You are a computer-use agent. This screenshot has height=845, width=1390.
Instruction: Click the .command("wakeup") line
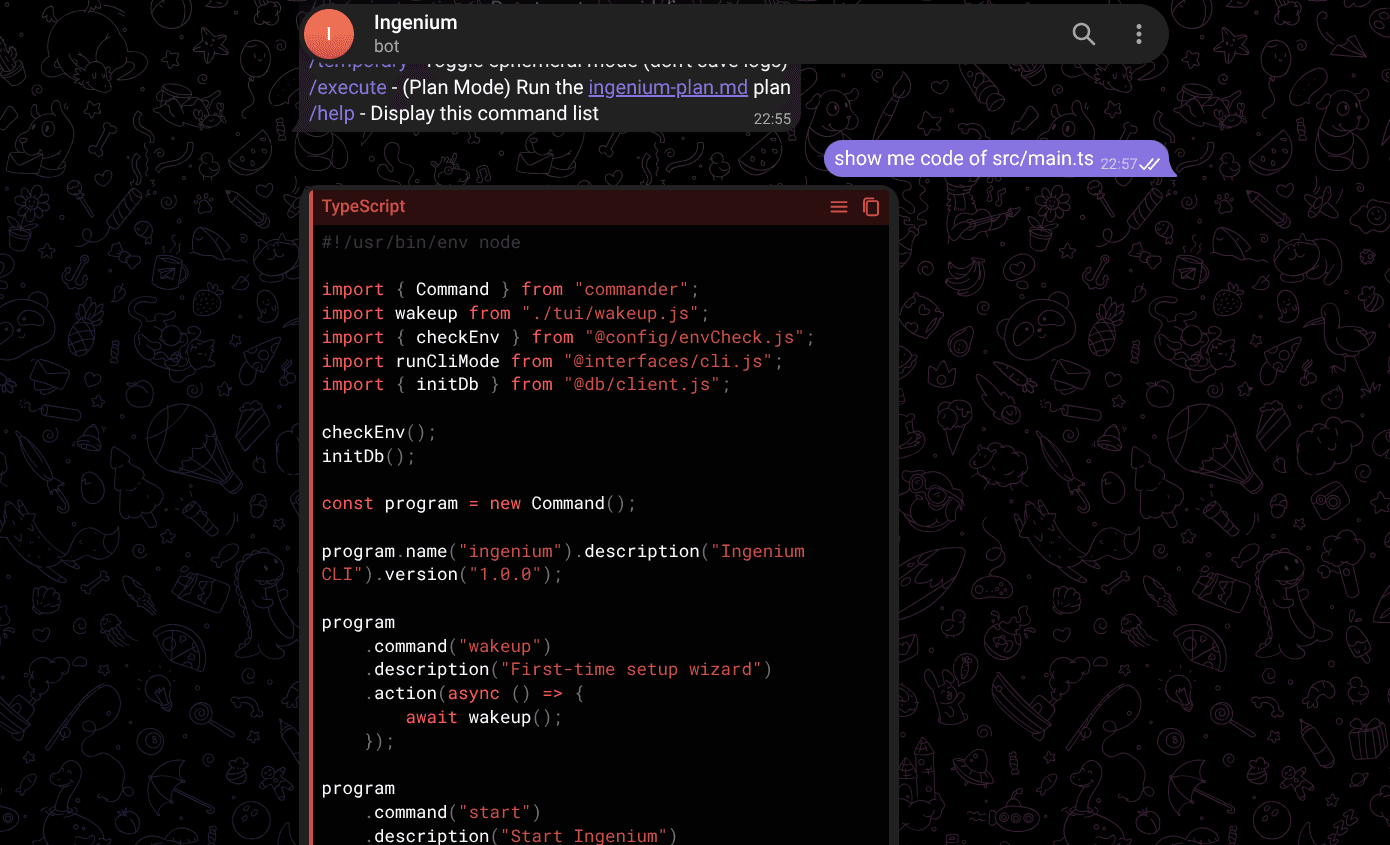458,646
